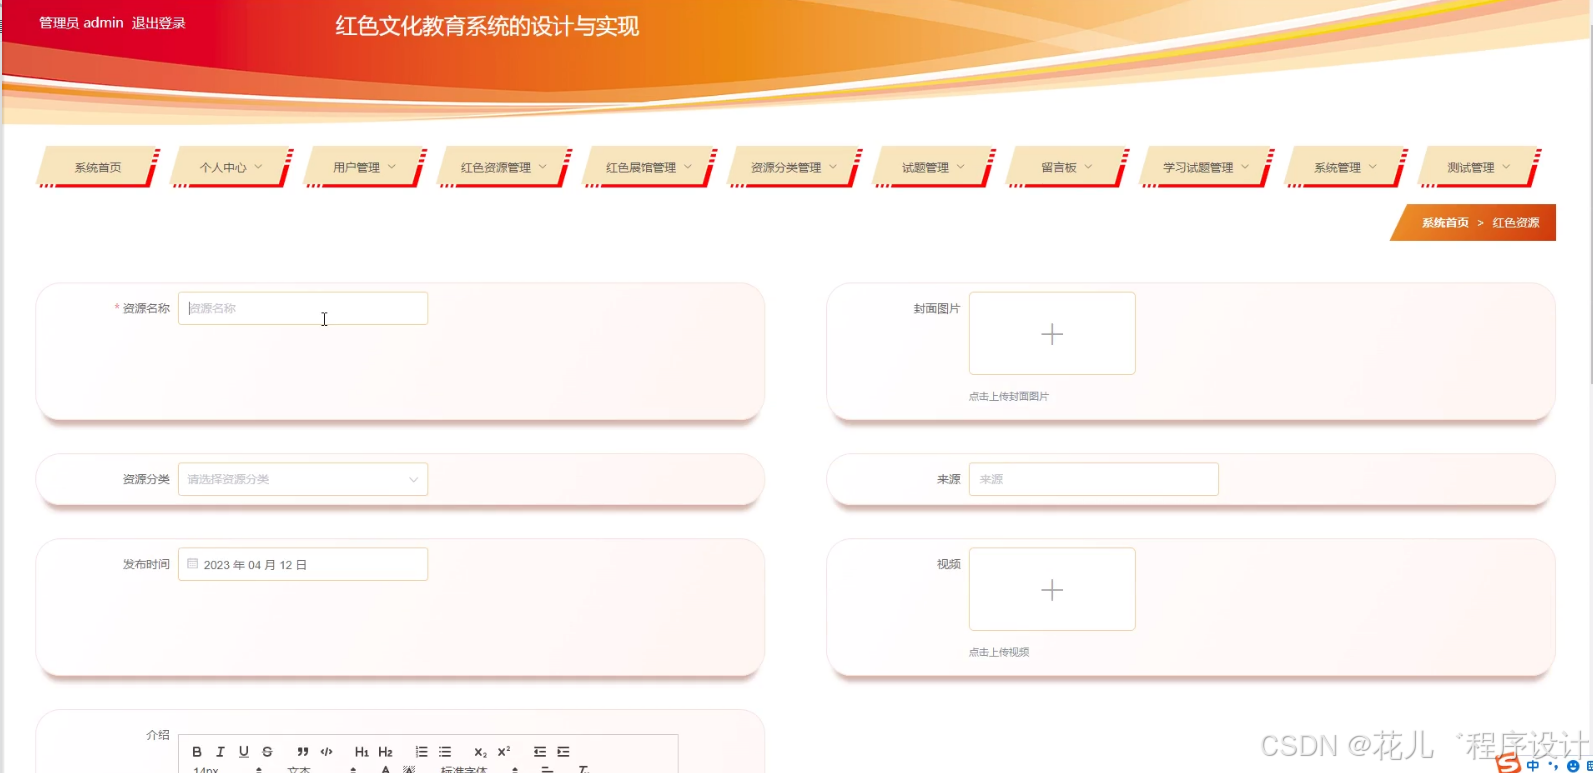Image resolution: width=1593 pixels, height=773 pixels.
Task: Insert an ordered numbered list
Action: click(421, 752)
